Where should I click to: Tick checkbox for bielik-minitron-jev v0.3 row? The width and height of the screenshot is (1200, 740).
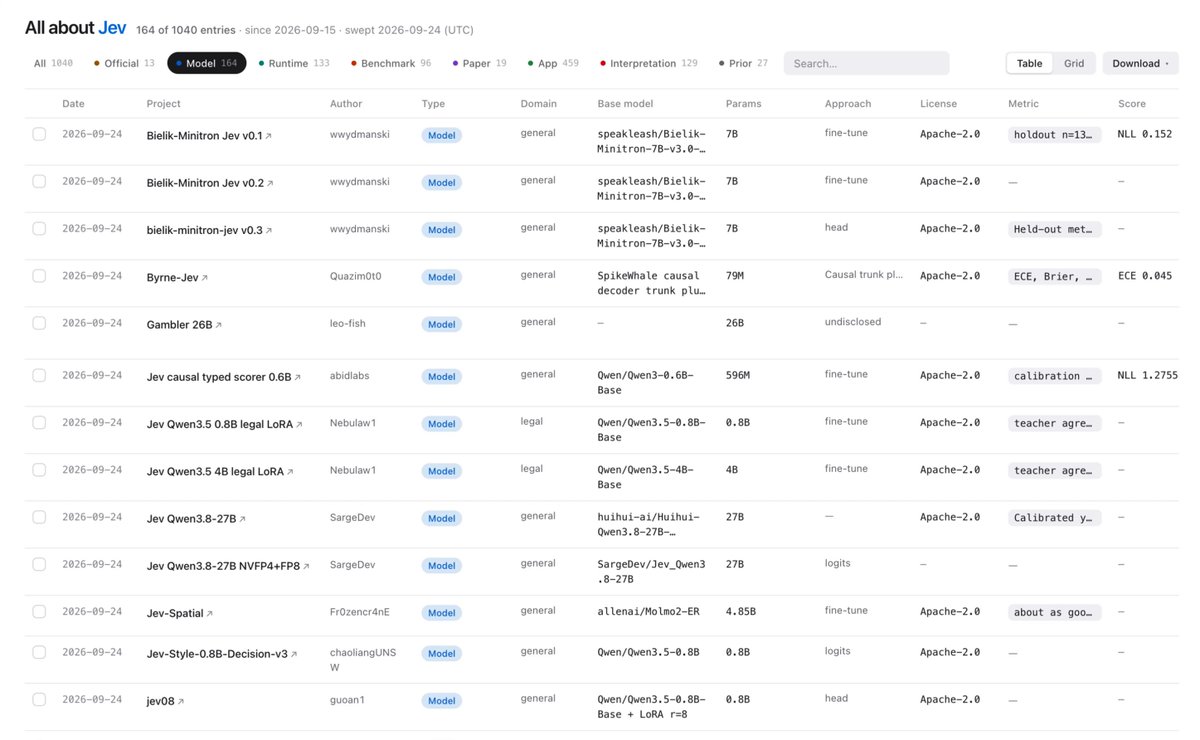pyautogui.click(x=39, y=228)
